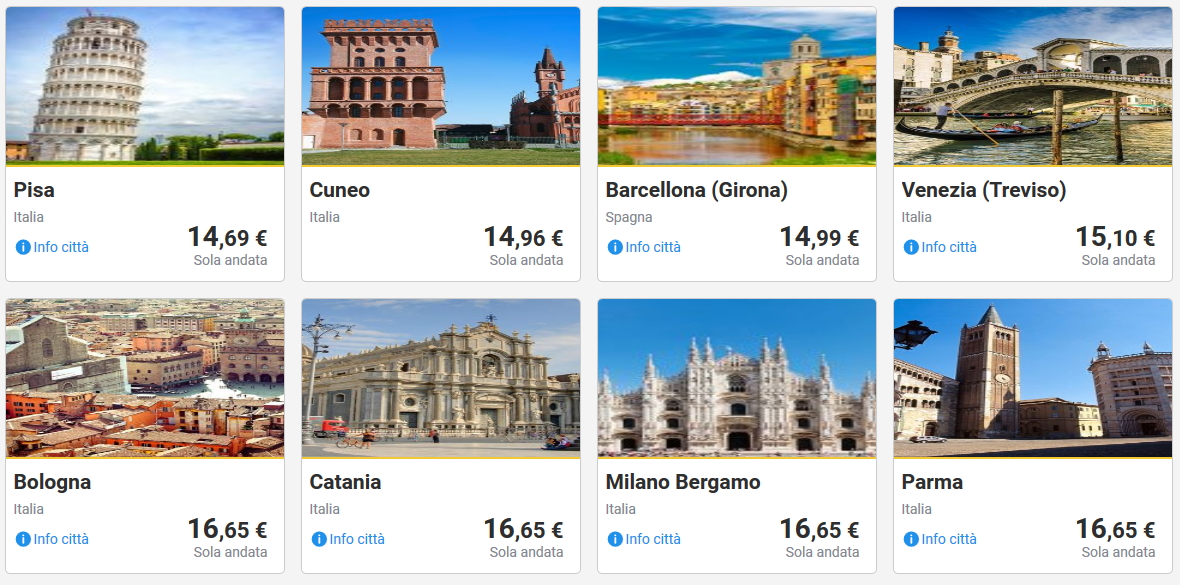Click the info icon on the Parma card

pyautogui.click(x=911, y=539)
